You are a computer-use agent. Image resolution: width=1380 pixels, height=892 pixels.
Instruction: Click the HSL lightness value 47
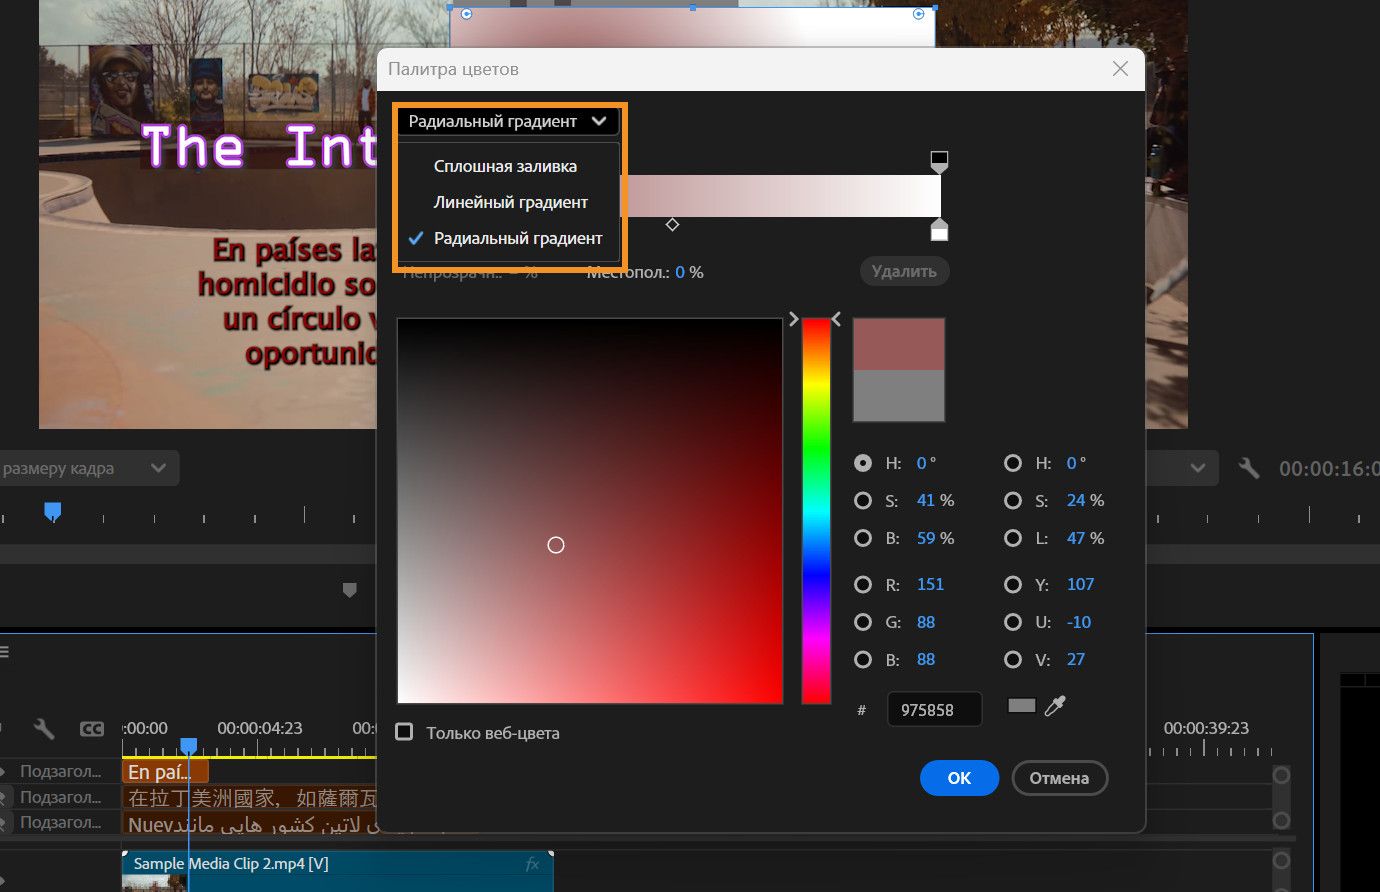(x=1076, y=538)
